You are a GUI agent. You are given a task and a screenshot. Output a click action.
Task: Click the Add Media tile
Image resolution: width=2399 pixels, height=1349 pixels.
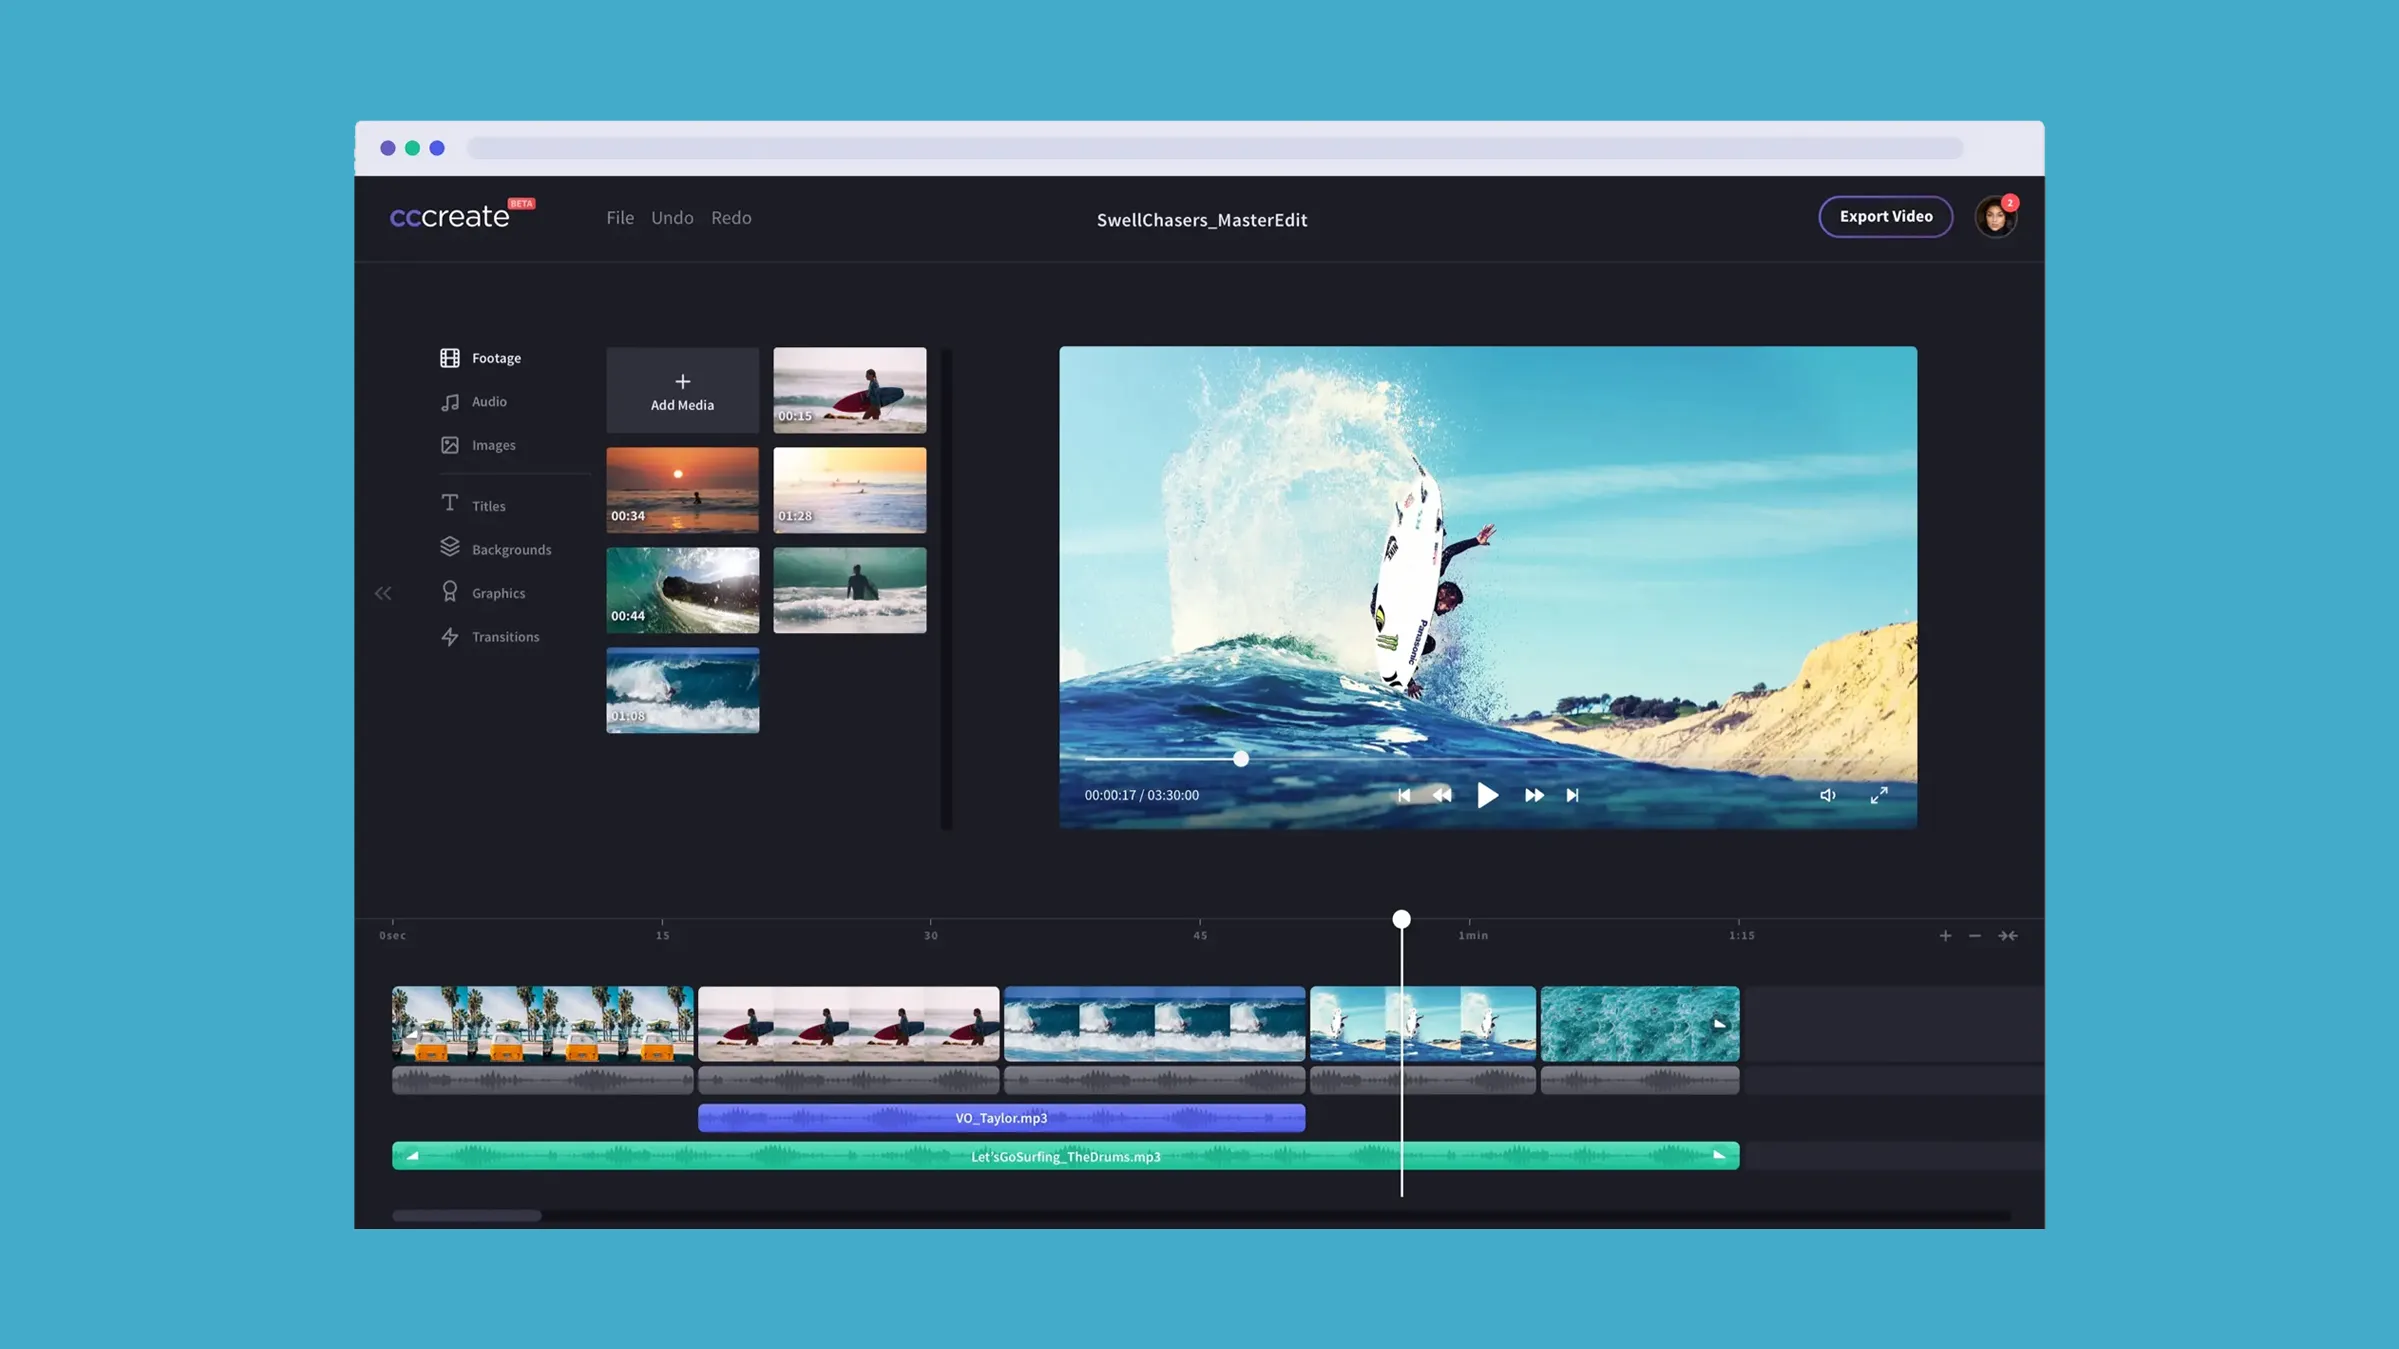(682, 390)
